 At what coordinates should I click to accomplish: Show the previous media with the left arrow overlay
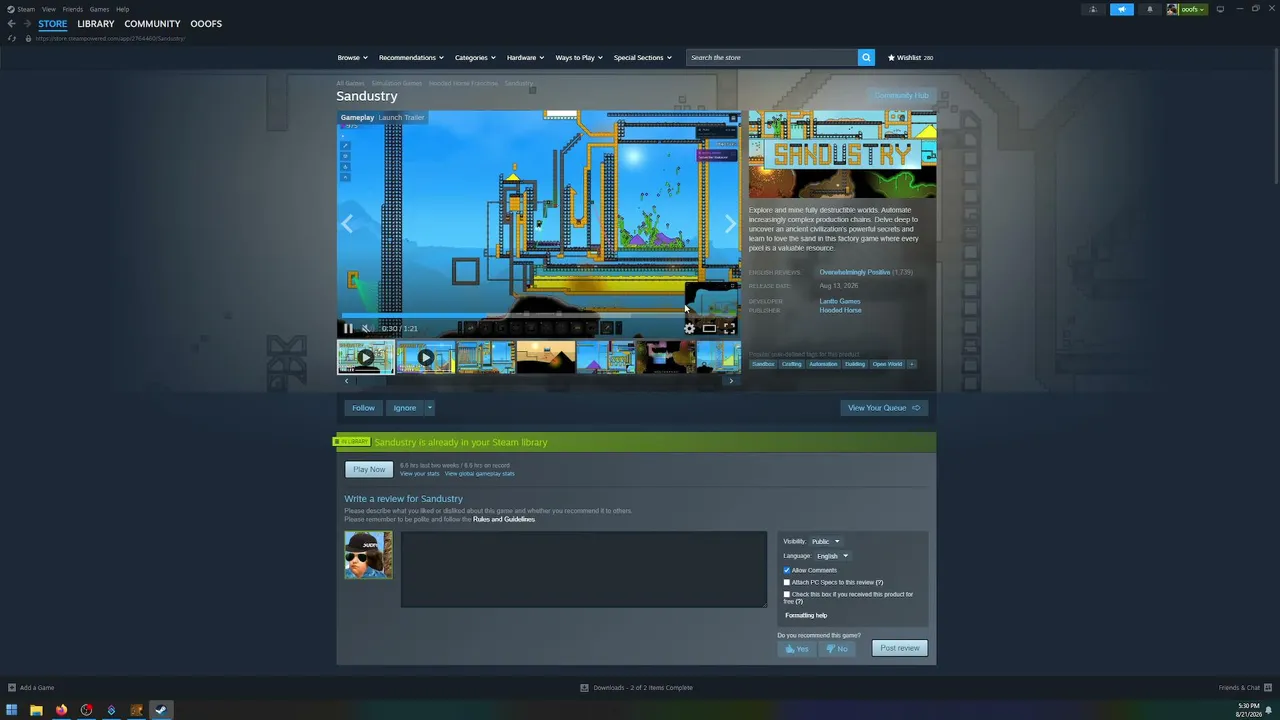[x=347, y=224]
